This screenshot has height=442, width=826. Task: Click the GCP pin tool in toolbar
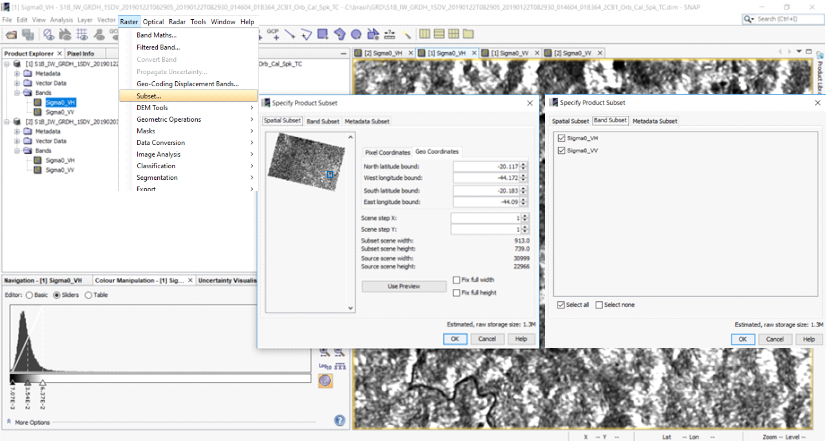[x=272, y=34]
